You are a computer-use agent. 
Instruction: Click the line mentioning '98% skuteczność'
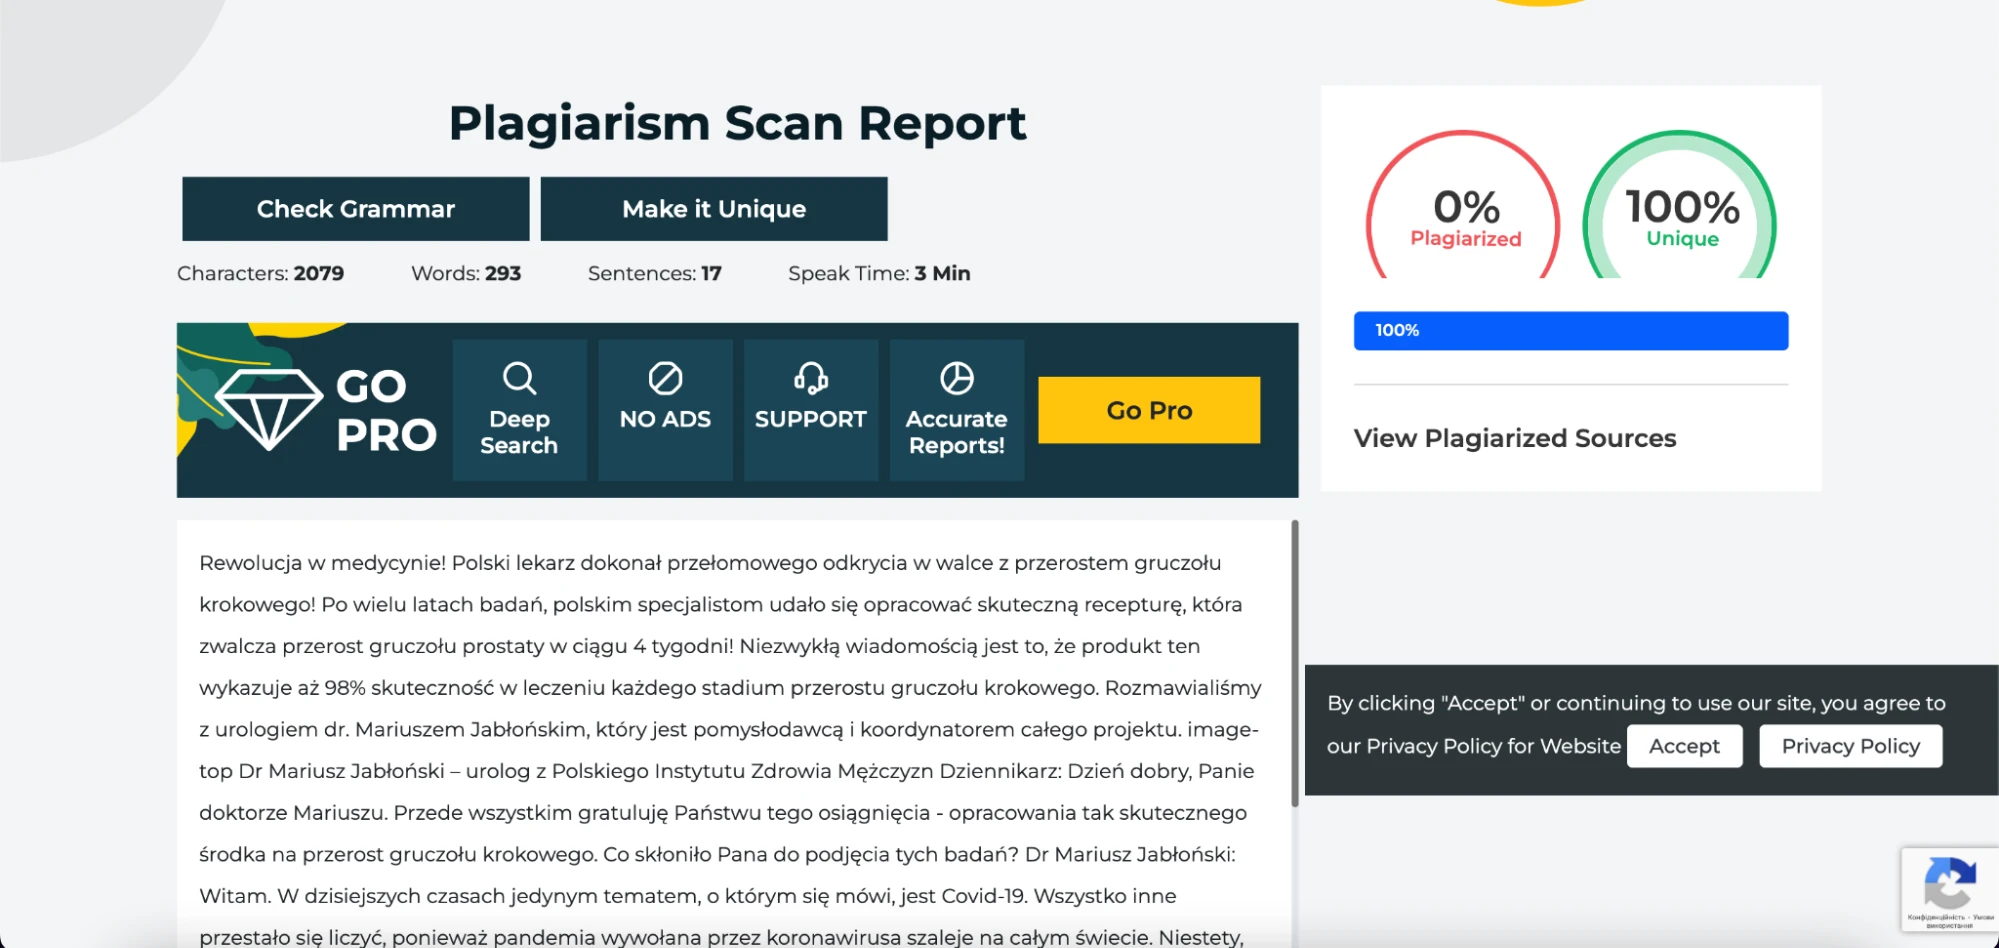730,688
